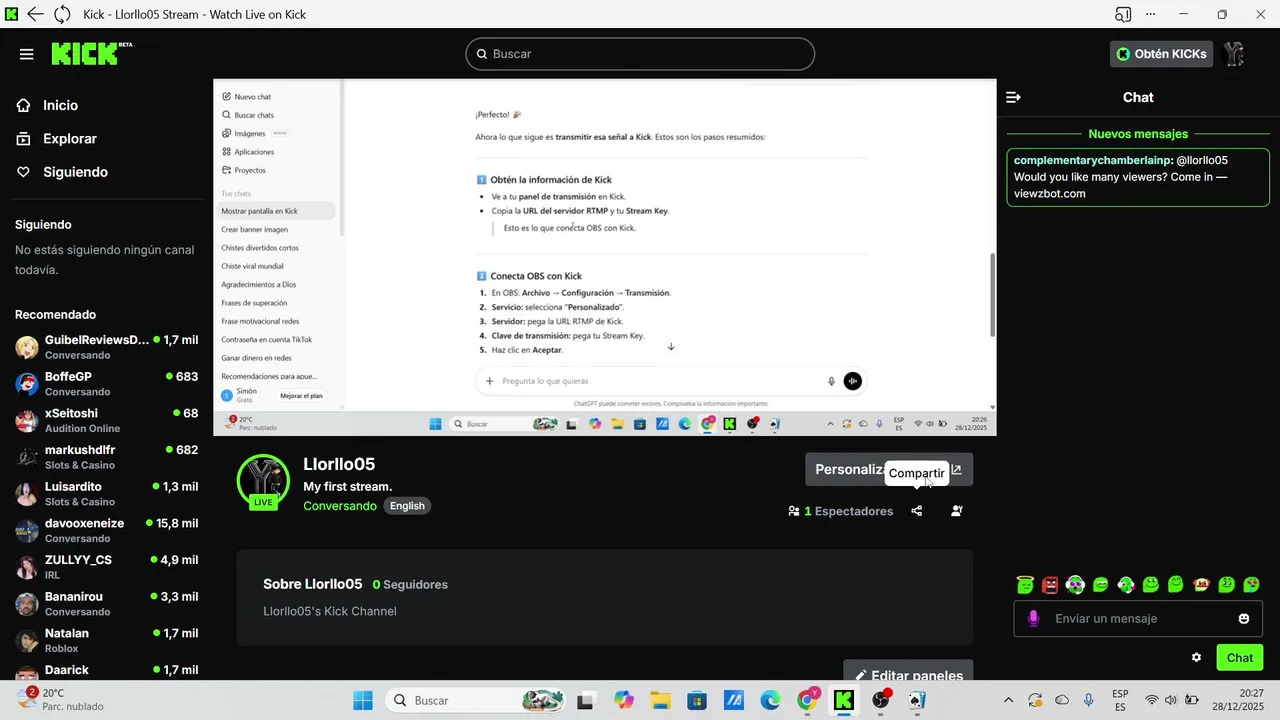Click the green KICK logo
The image size is (1280, 720).
coord(92,53)
